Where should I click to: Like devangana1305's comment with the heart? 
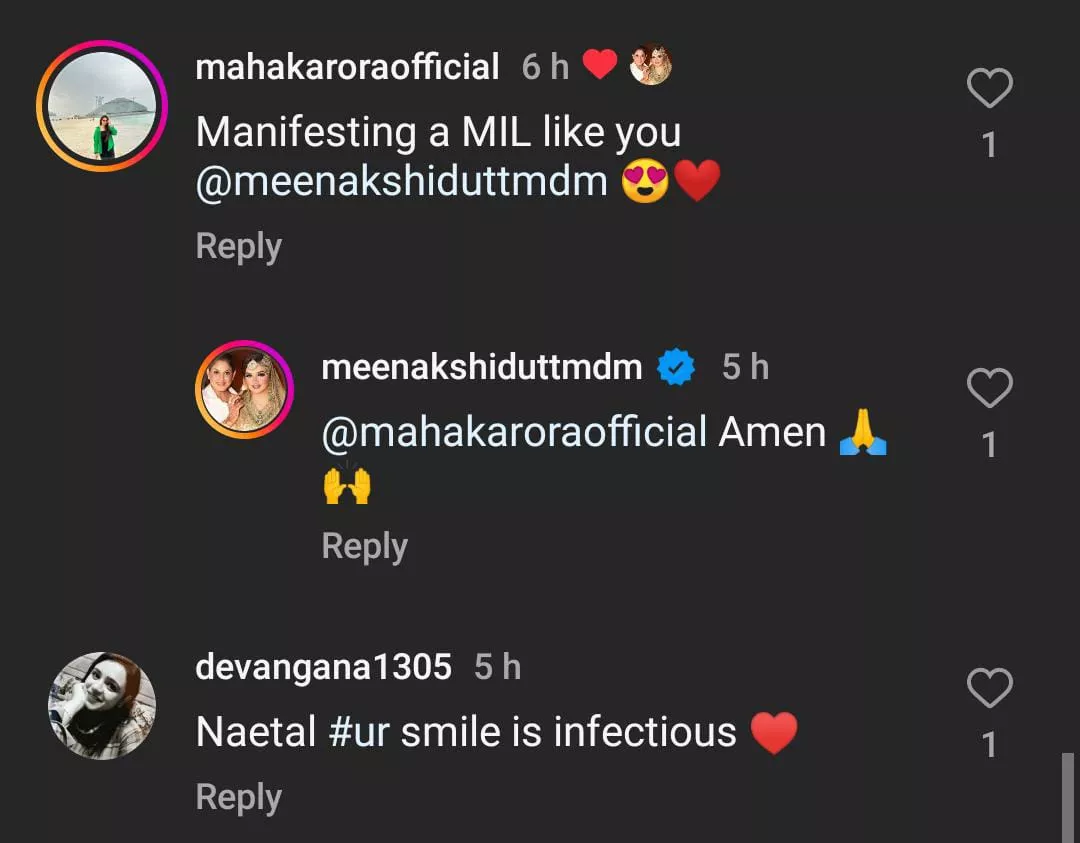pos(990,688)
